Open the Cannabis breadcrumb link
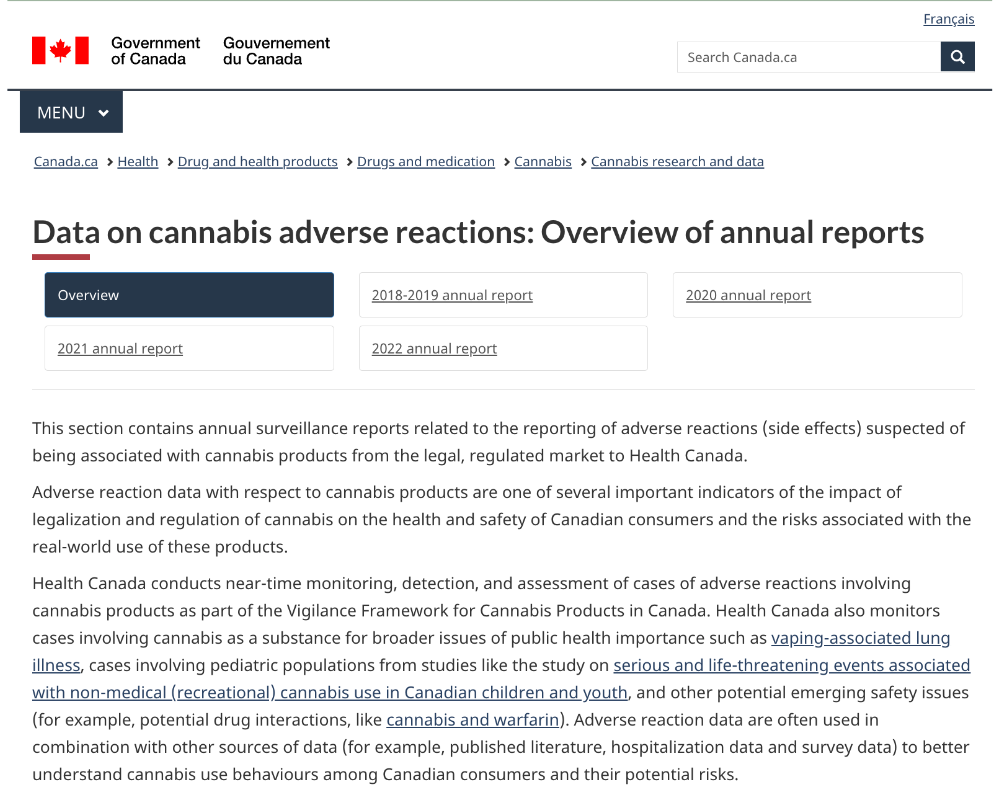1000x800 pixels. [542, 161]
